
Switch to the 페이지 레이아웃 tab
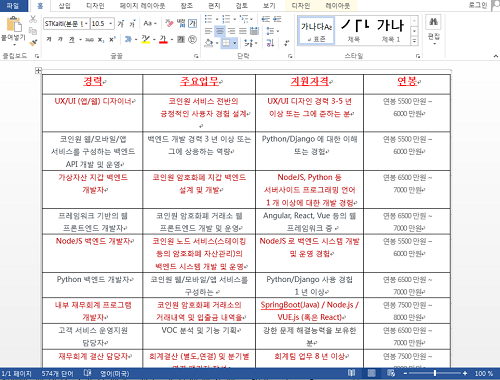(x=142, y=6)
